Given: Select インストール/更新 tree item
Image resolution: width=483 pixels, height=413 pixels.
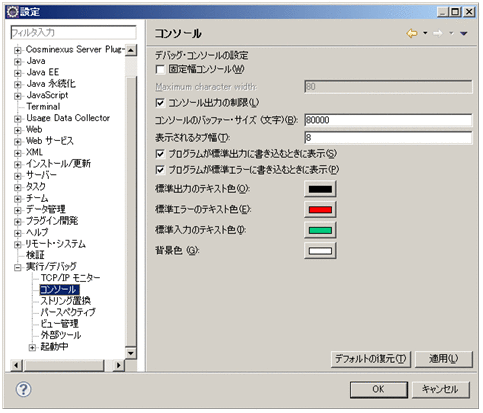Looking at the screenshot, I should point(58,164).
